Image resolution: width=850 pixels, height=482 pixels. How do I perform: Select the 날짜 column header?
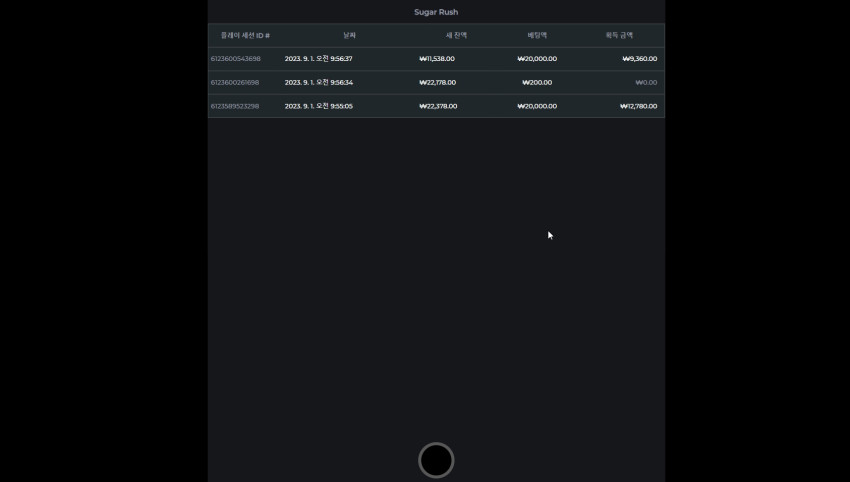350,35
